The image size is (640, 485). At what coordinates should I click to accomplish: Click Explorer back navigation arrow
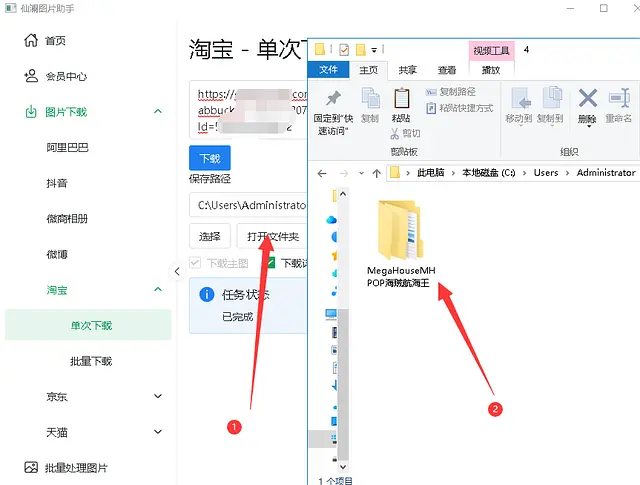[322, 174]
